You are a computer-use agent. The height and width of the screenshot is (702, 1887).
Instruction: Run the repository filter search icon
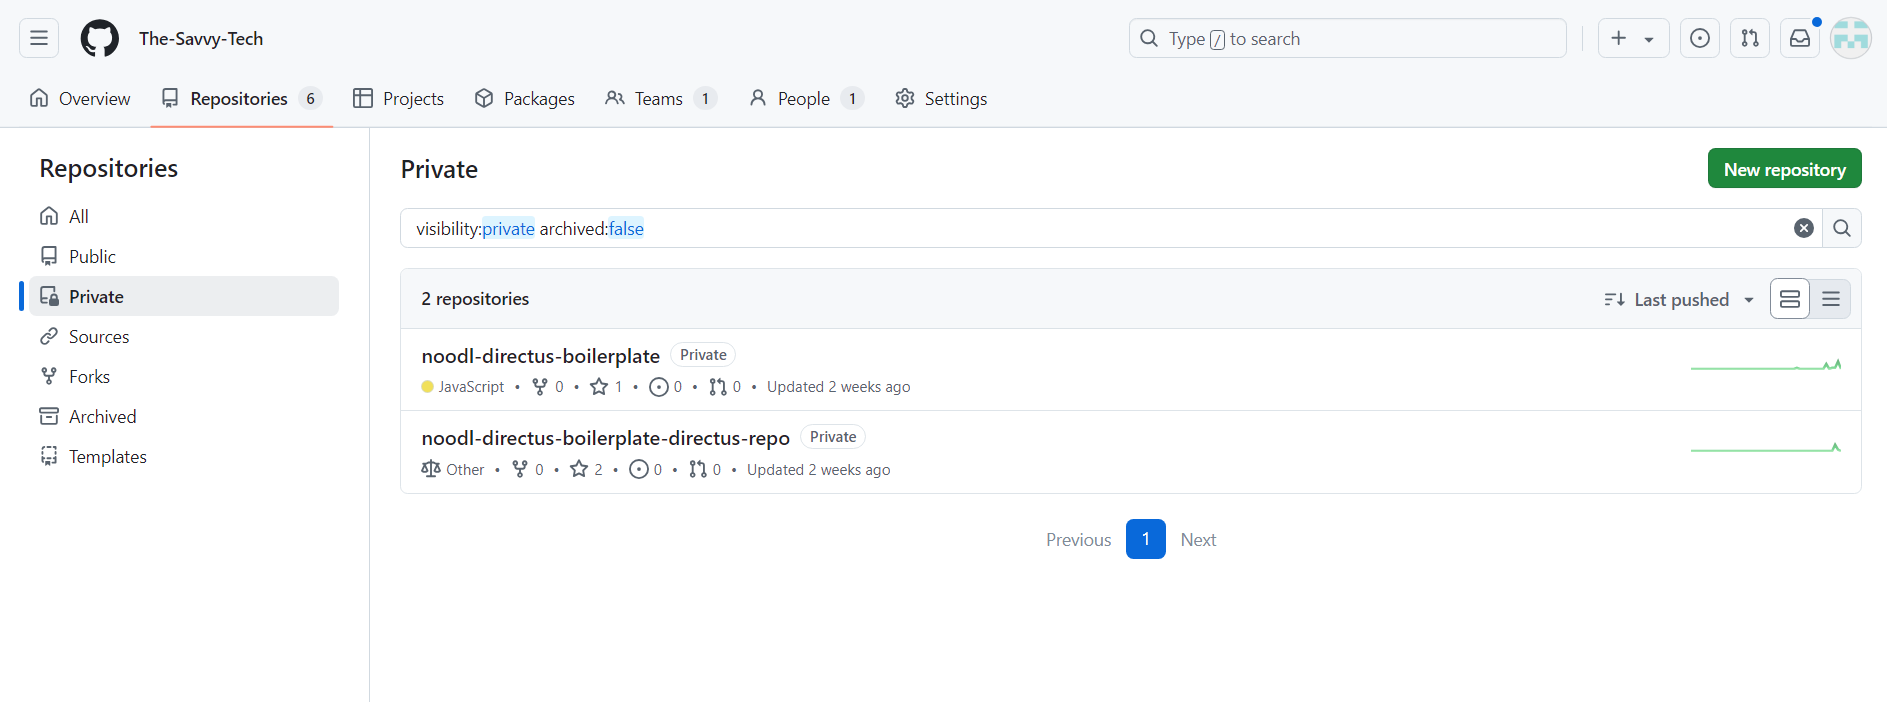tap(1841, 228)
